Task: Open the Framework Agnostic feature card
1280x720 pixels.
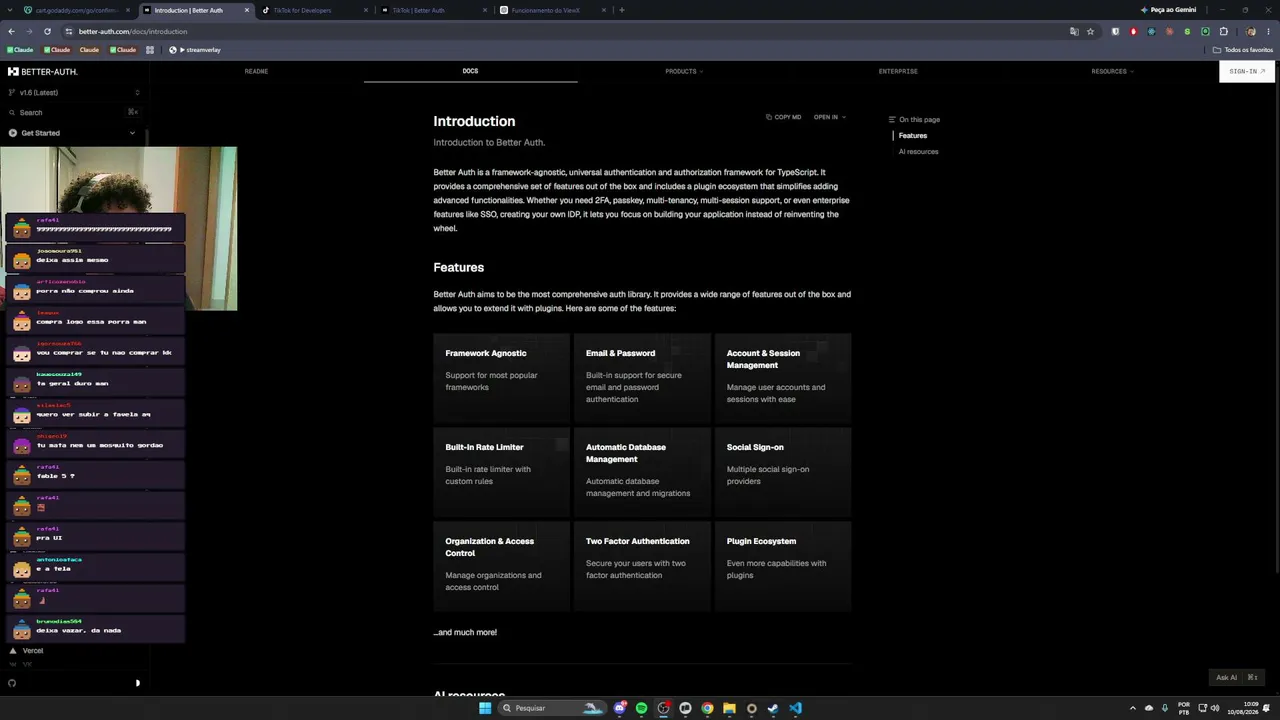Action: 501,378
